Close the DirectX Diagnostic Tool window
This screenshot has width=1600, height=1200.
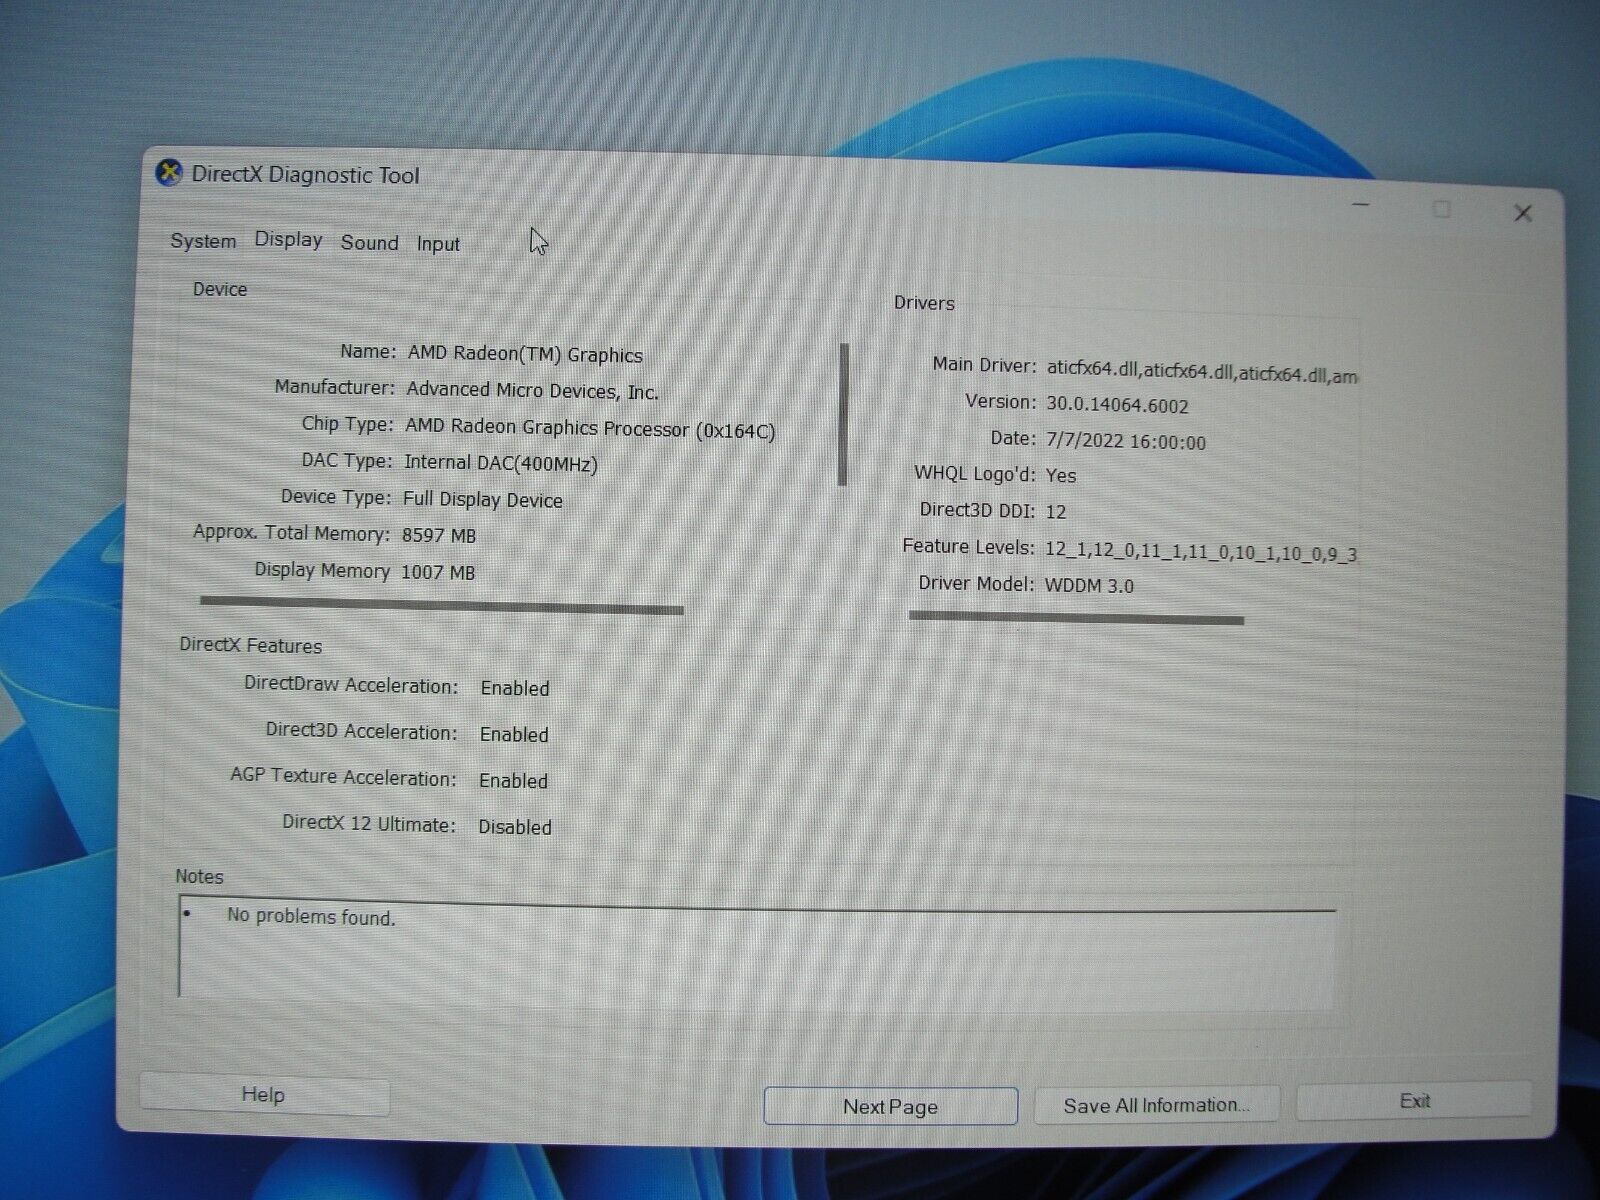[x=1523, y=213]
